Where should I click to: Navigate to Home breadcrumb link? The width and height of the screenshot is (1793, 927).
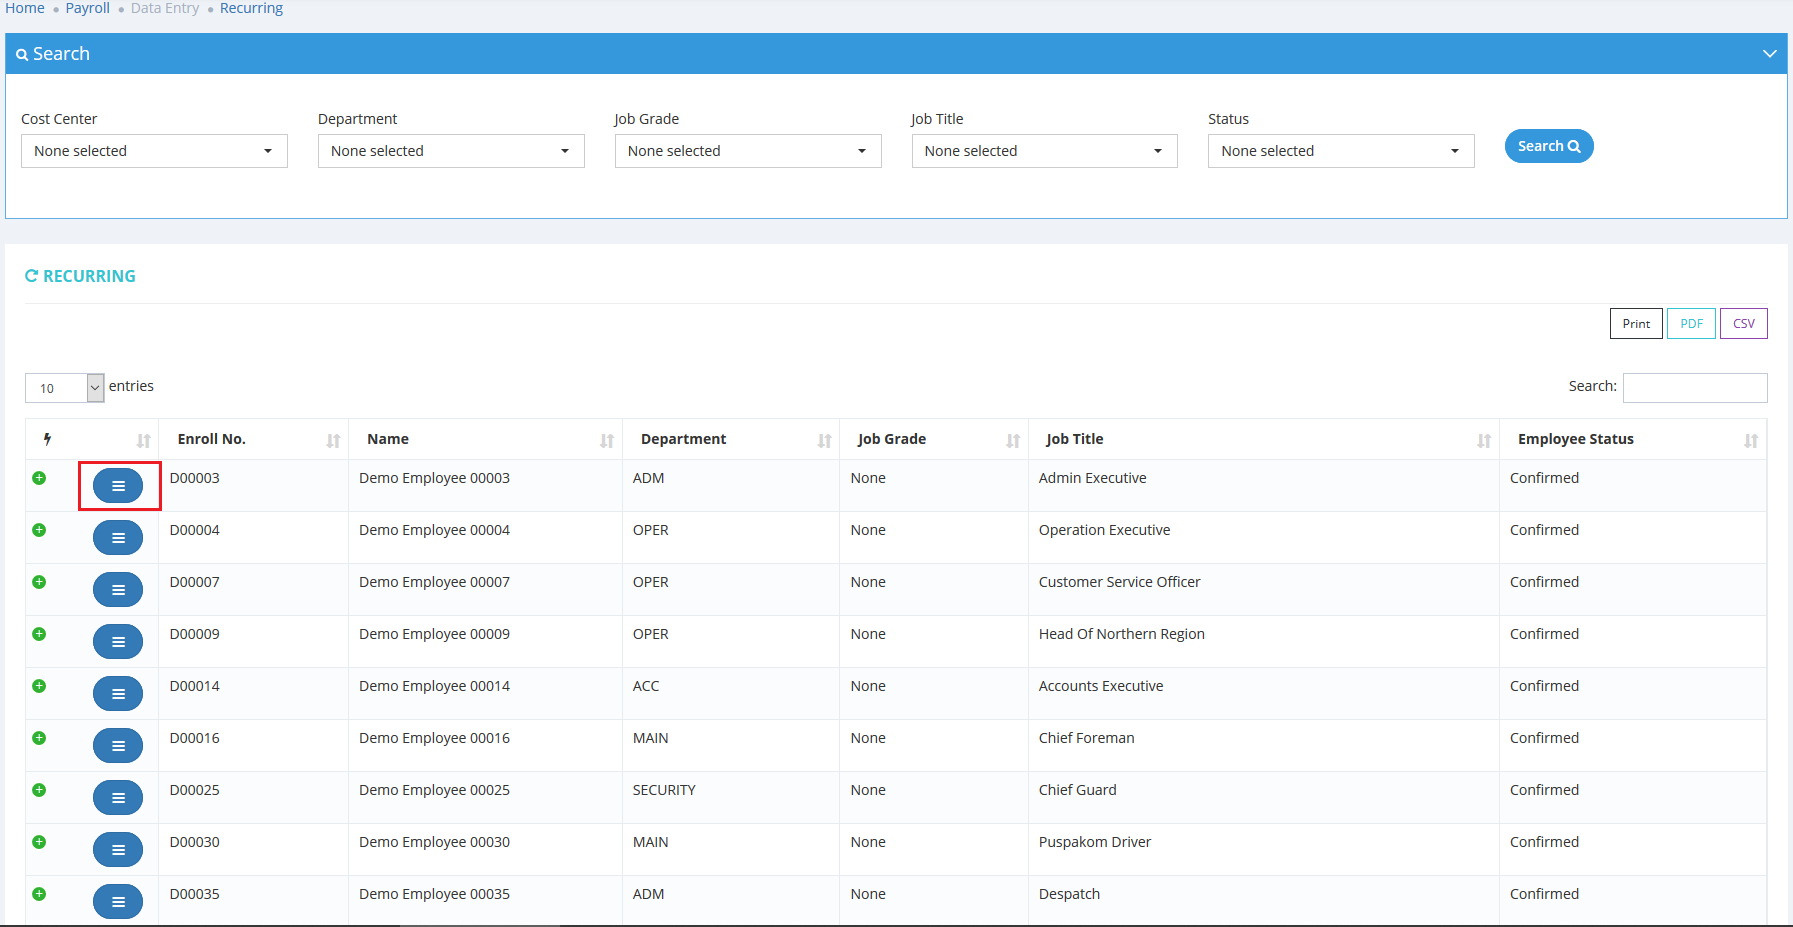pos(25,8)
